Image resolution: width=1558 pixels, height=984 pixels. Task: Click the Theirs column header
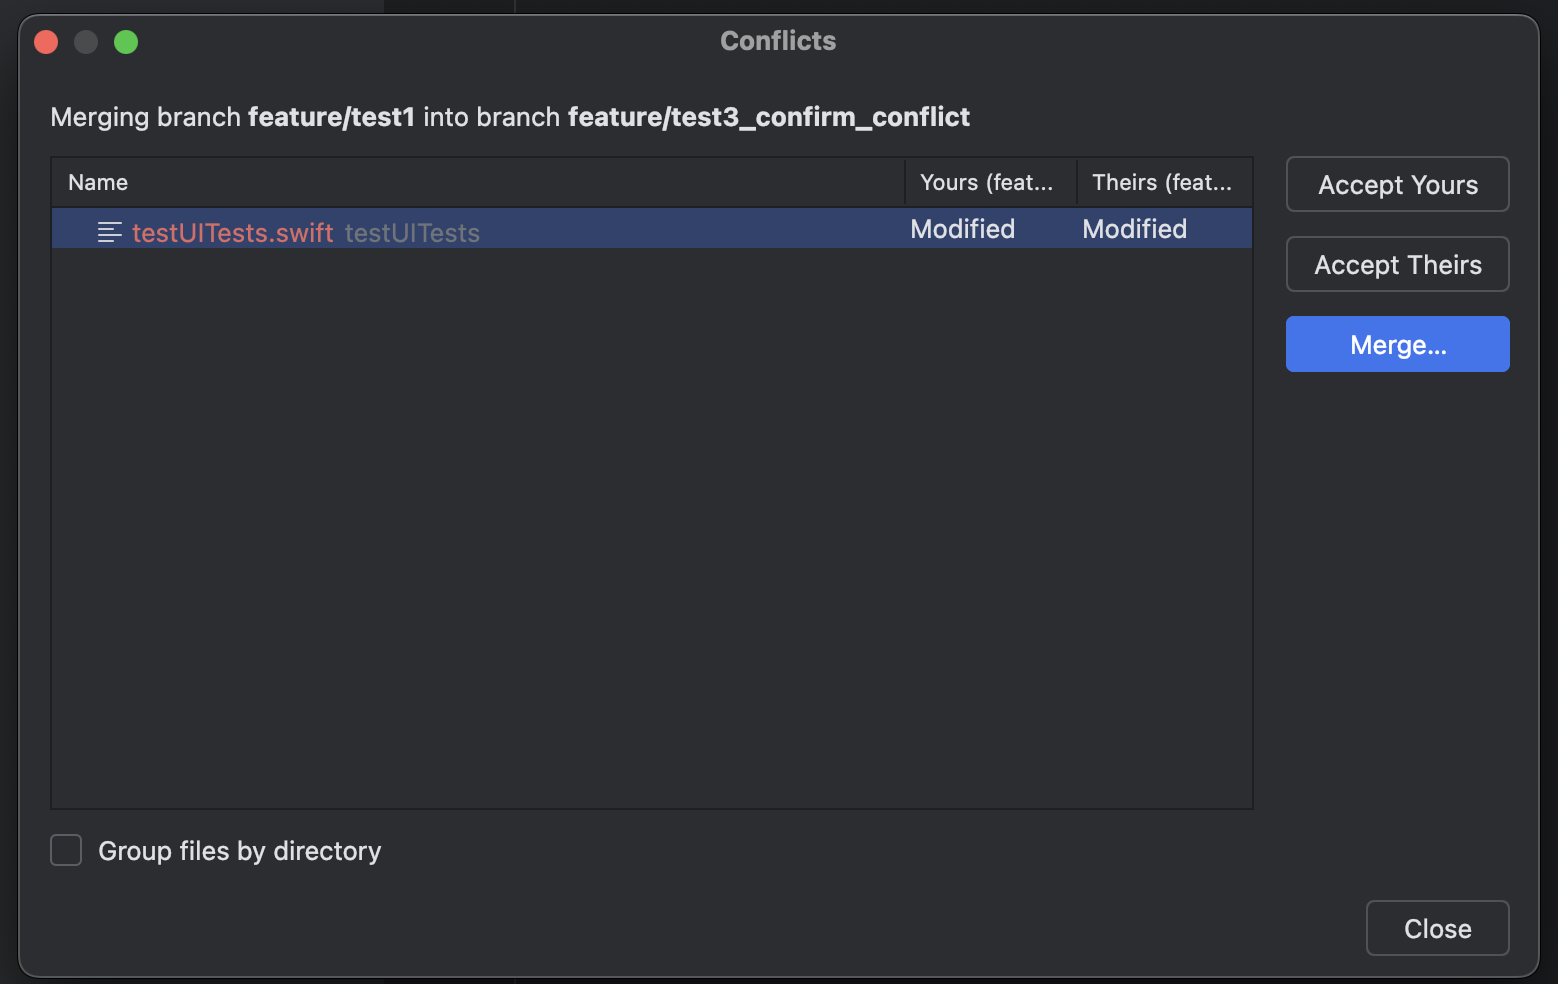click(1161, 182)
